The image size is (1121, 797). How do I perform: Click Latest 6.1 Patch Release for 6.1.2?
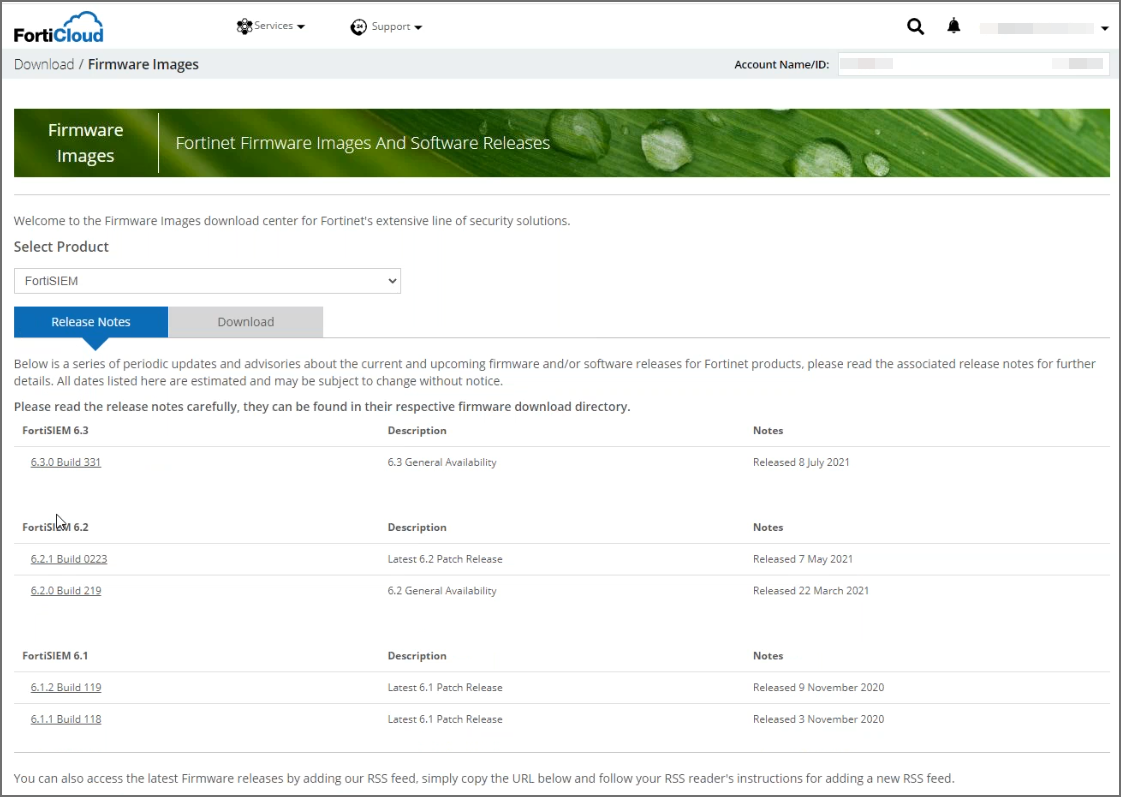(445, 687)
